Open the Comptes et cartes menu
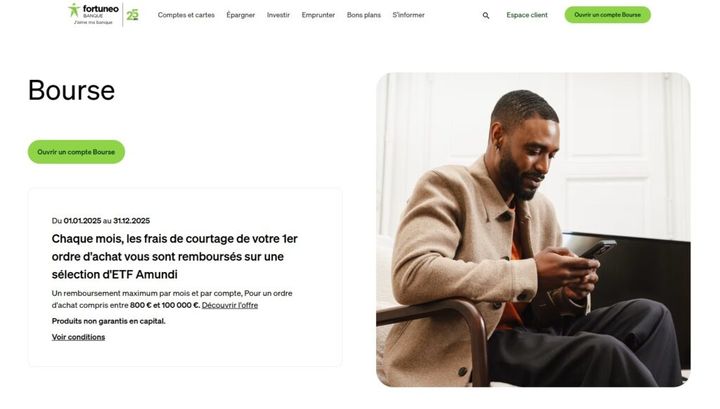 click(x=186, y=15)
